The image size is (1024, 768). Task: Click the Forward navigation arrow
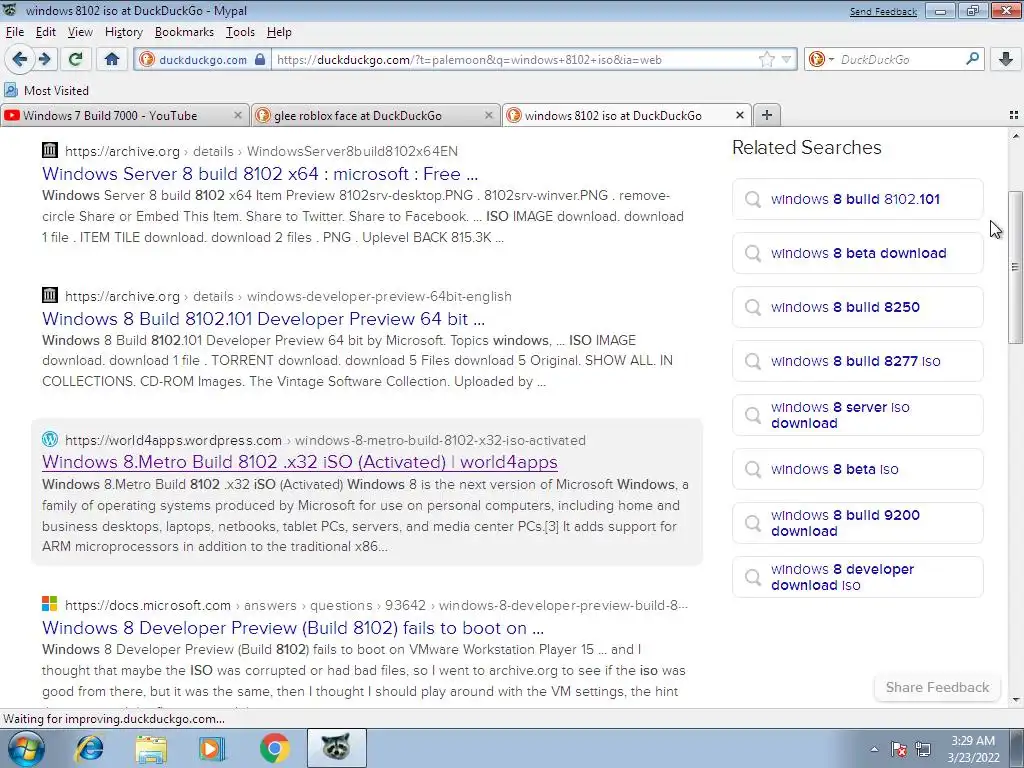coord(44,59)
